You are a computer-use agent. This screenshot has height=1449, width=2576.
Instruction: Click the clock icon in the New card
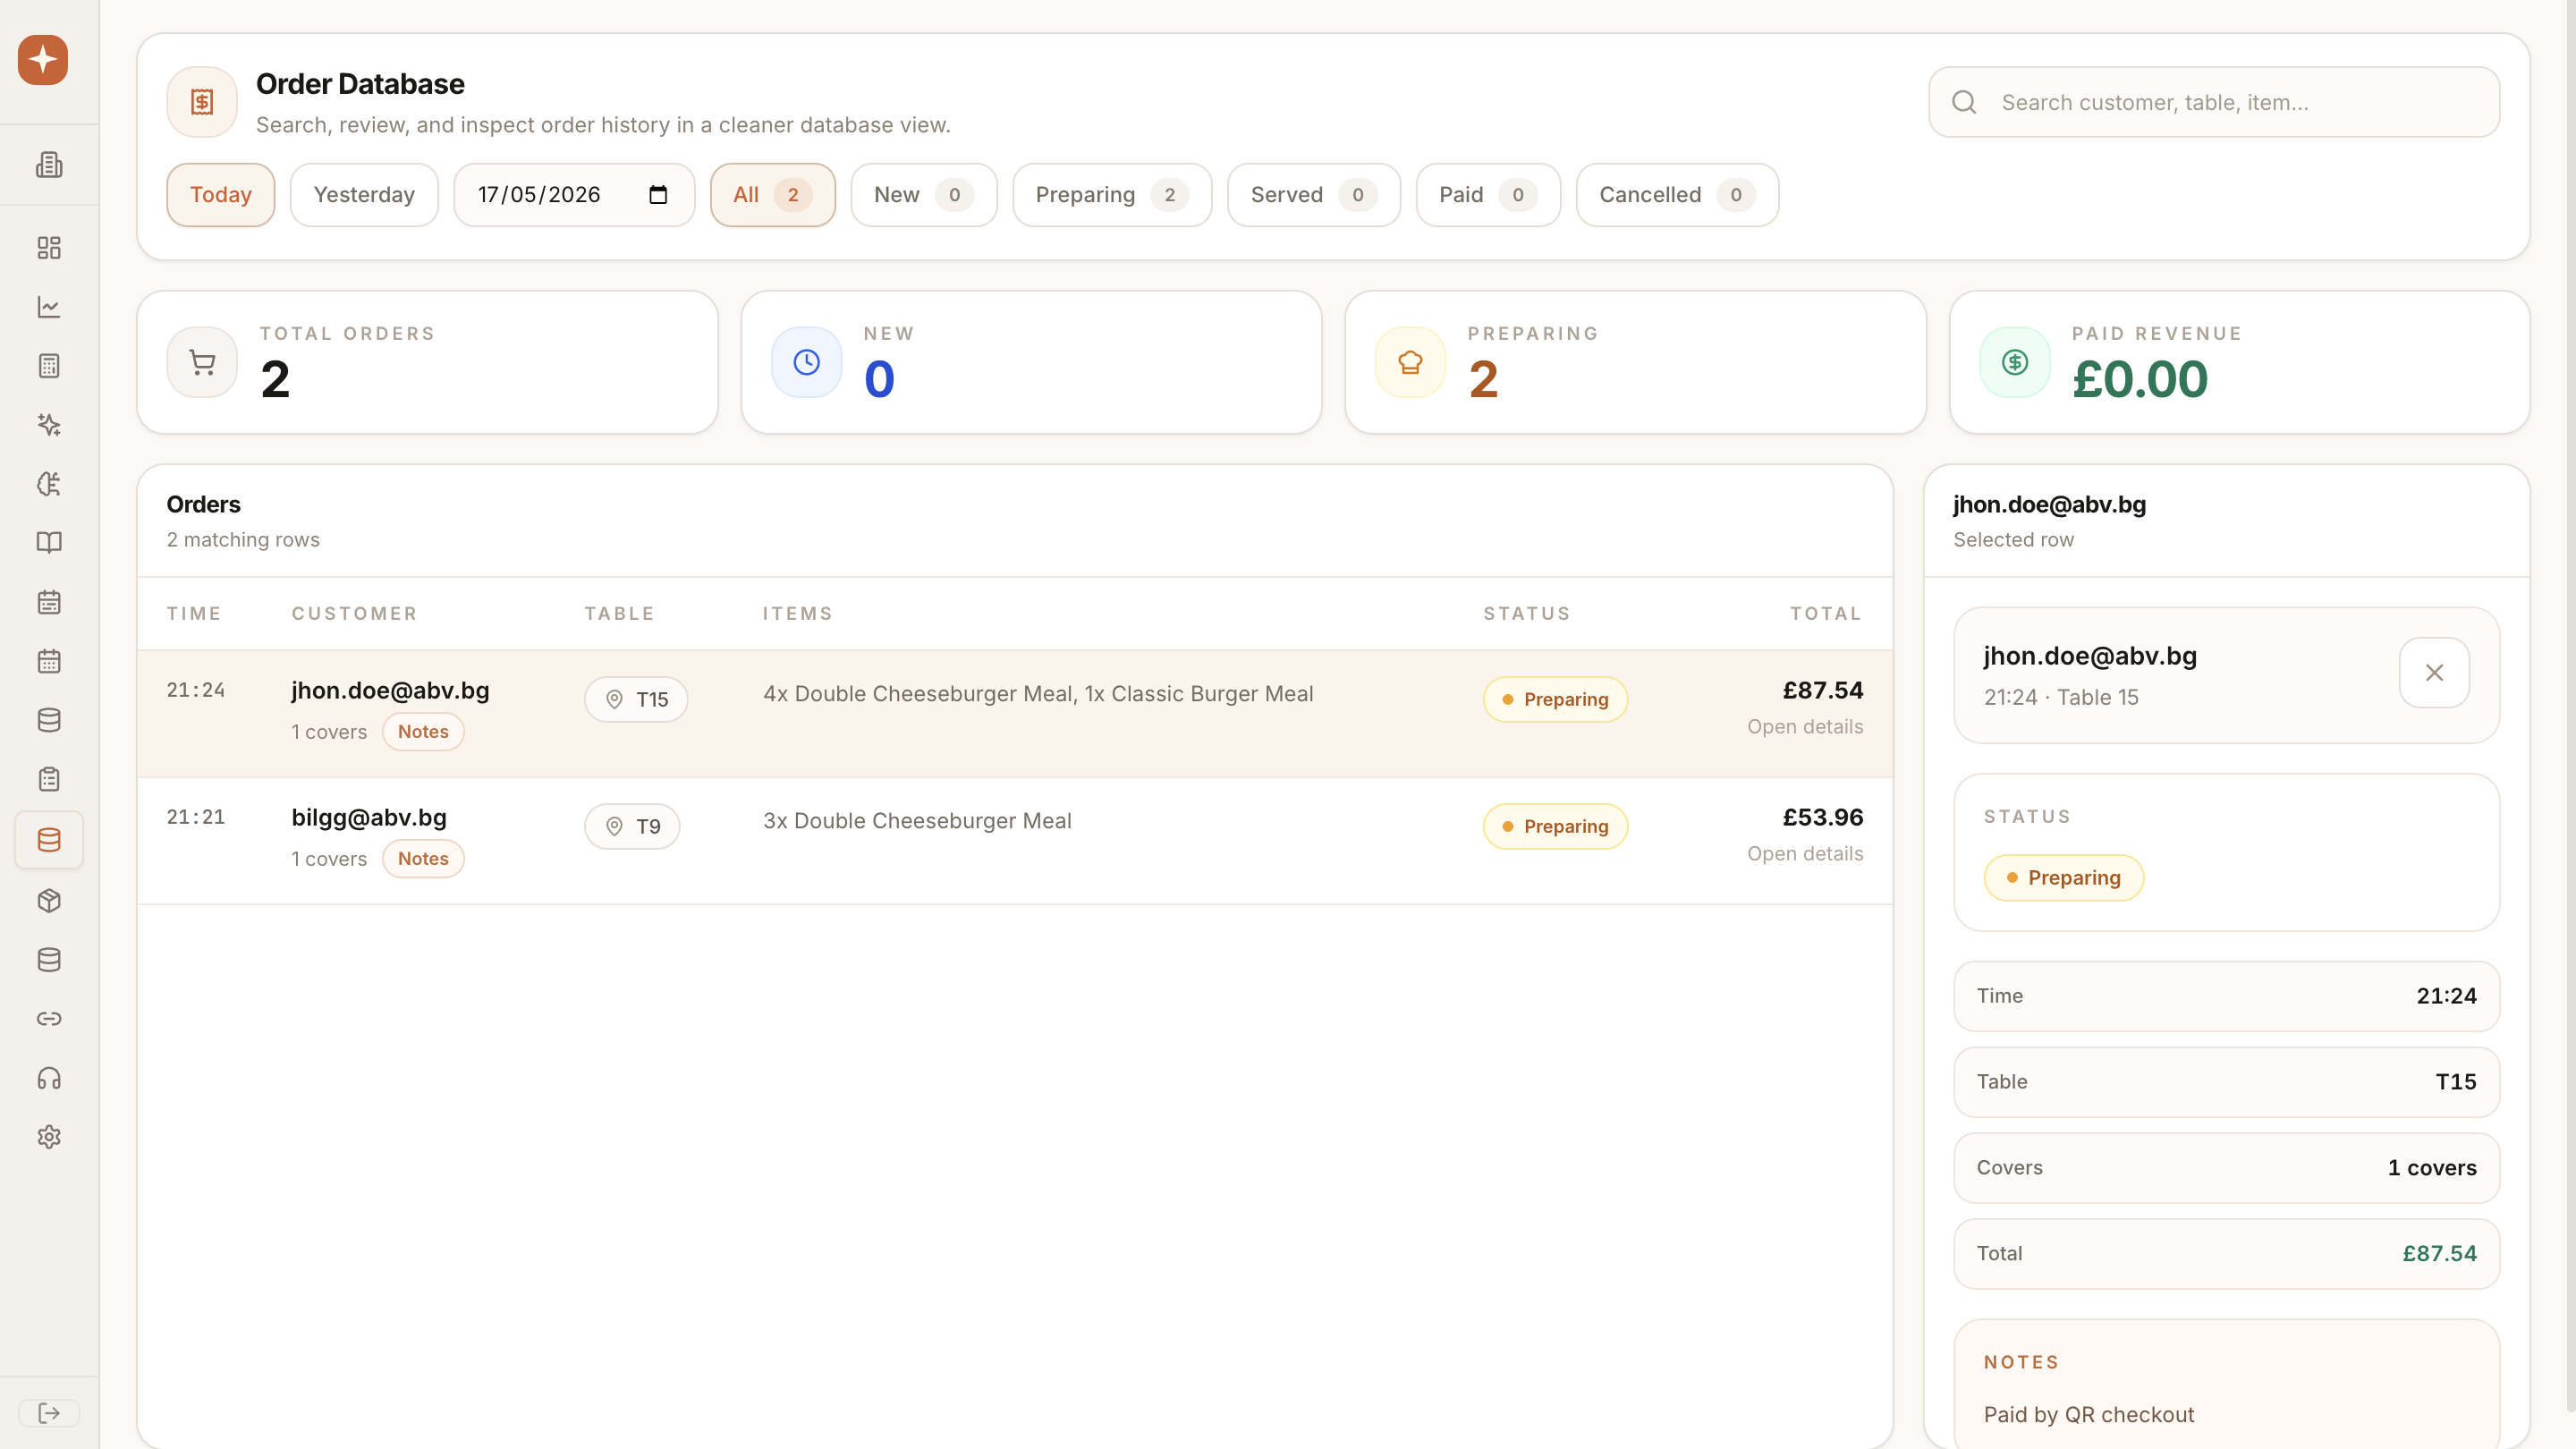(x=806, y=362)
